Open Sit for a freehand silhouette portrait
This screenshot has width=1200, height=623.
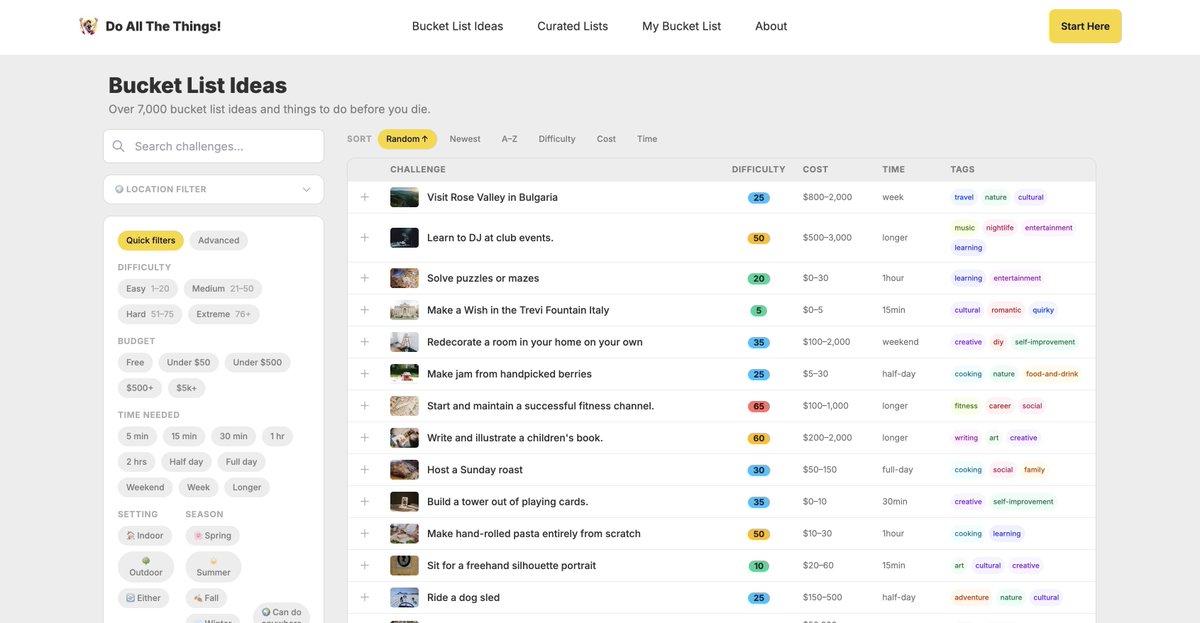pyautogui.click(x=511, y=566)
